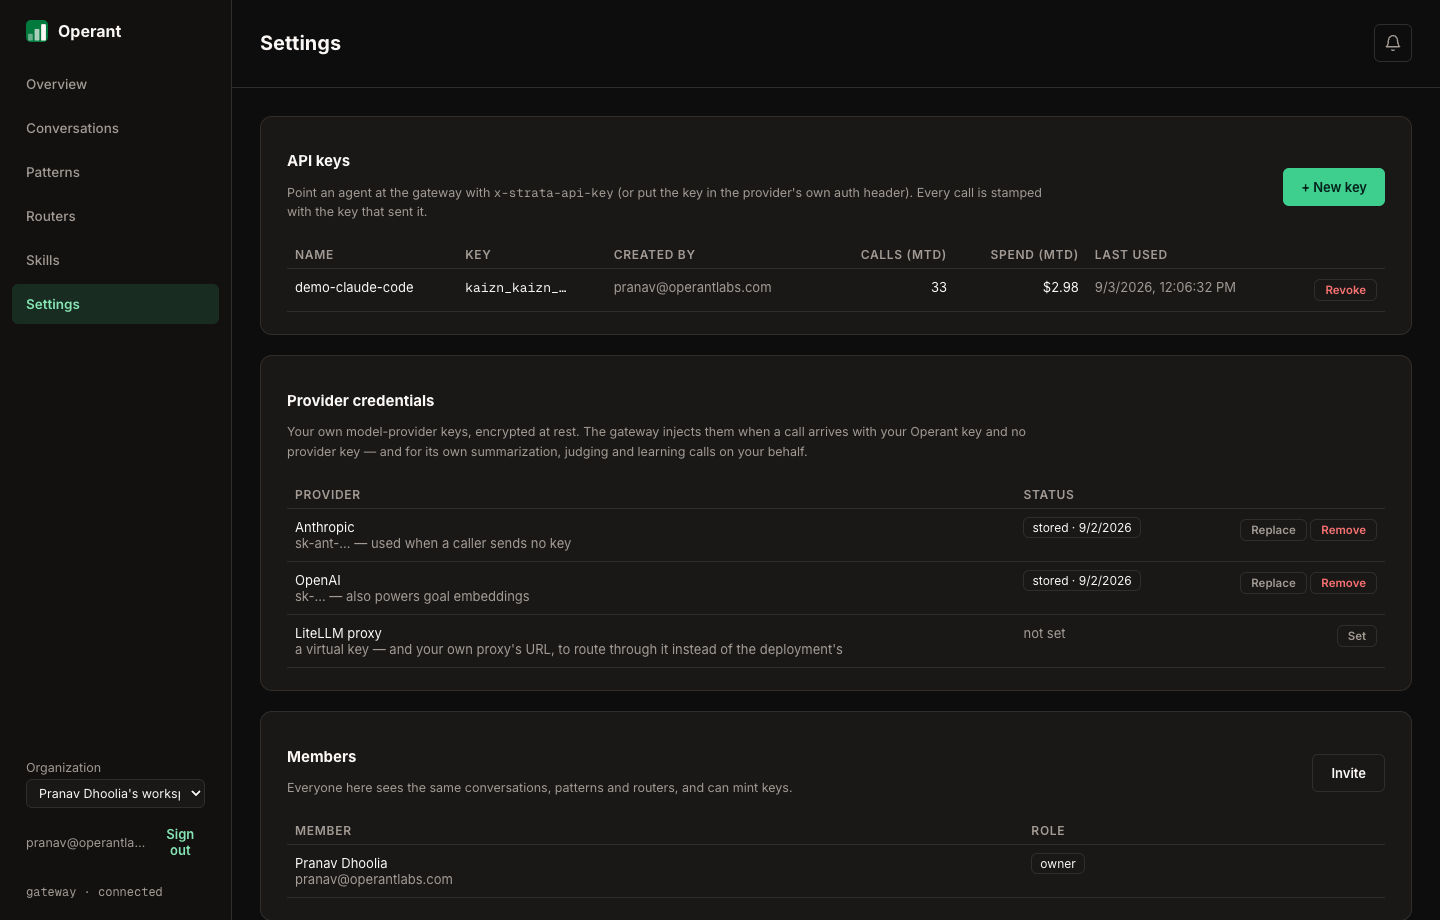This screenshot has height=920, width=1440.
Task: Click the member name Pranav Dhoolia
Action: 341,863
